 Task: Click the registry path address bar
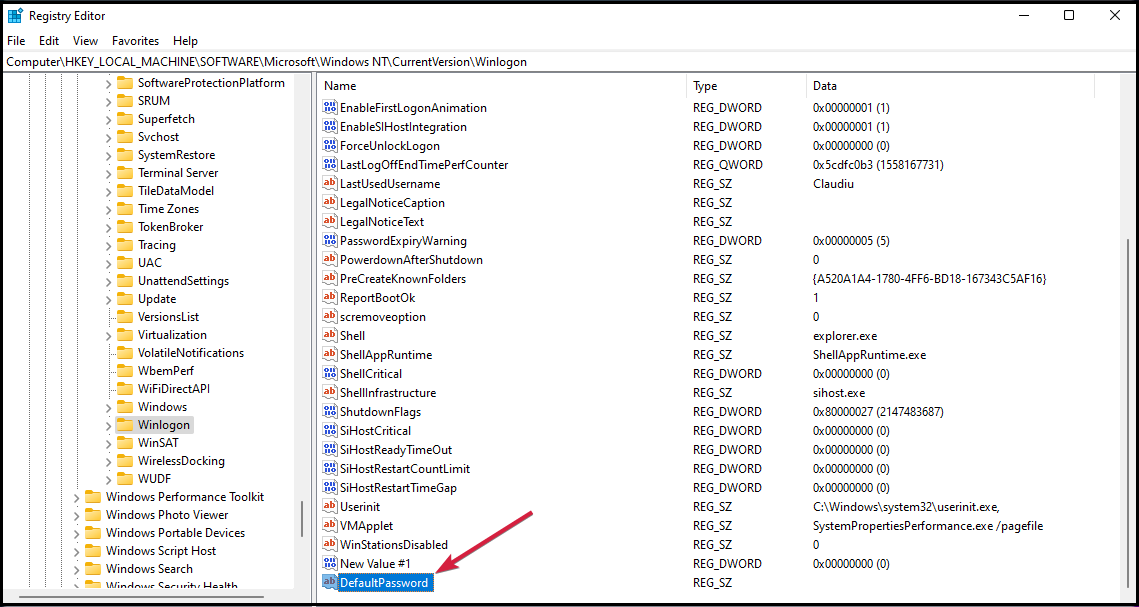570,62
